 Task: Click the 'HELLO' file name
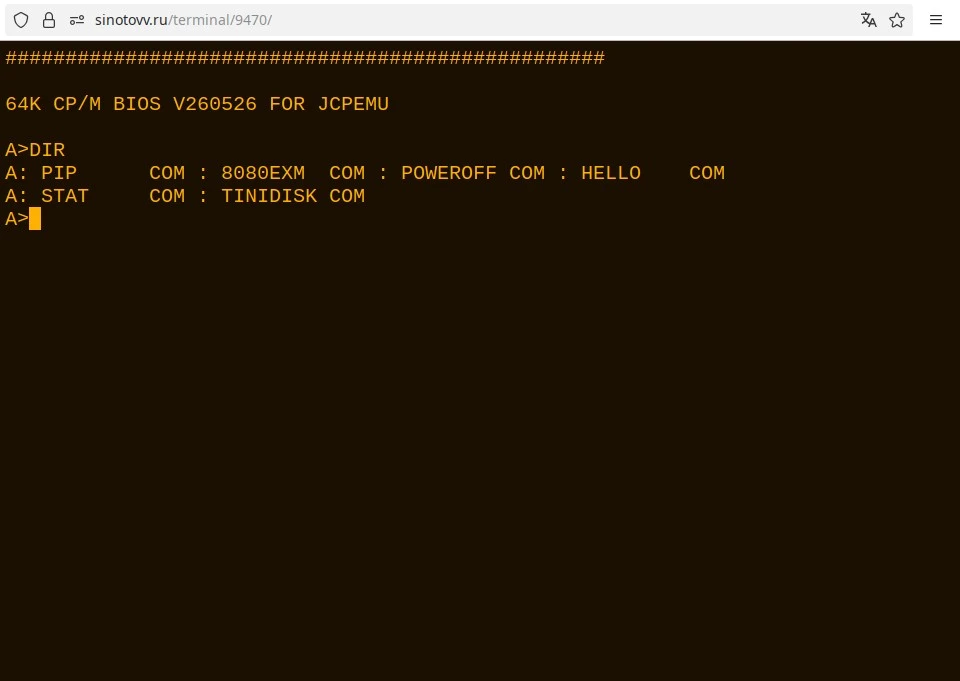tap(611, 173)
